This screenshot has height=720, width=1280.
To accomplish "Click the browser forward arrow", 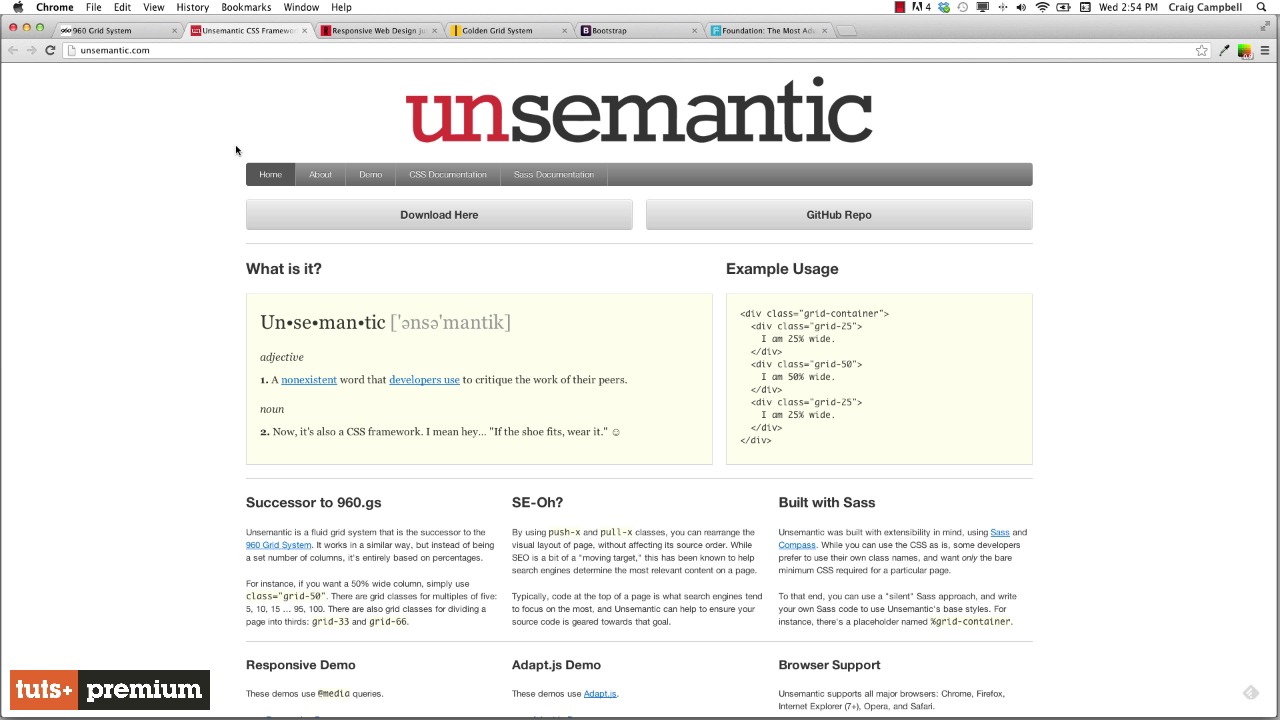I will (x=31, y=50).
